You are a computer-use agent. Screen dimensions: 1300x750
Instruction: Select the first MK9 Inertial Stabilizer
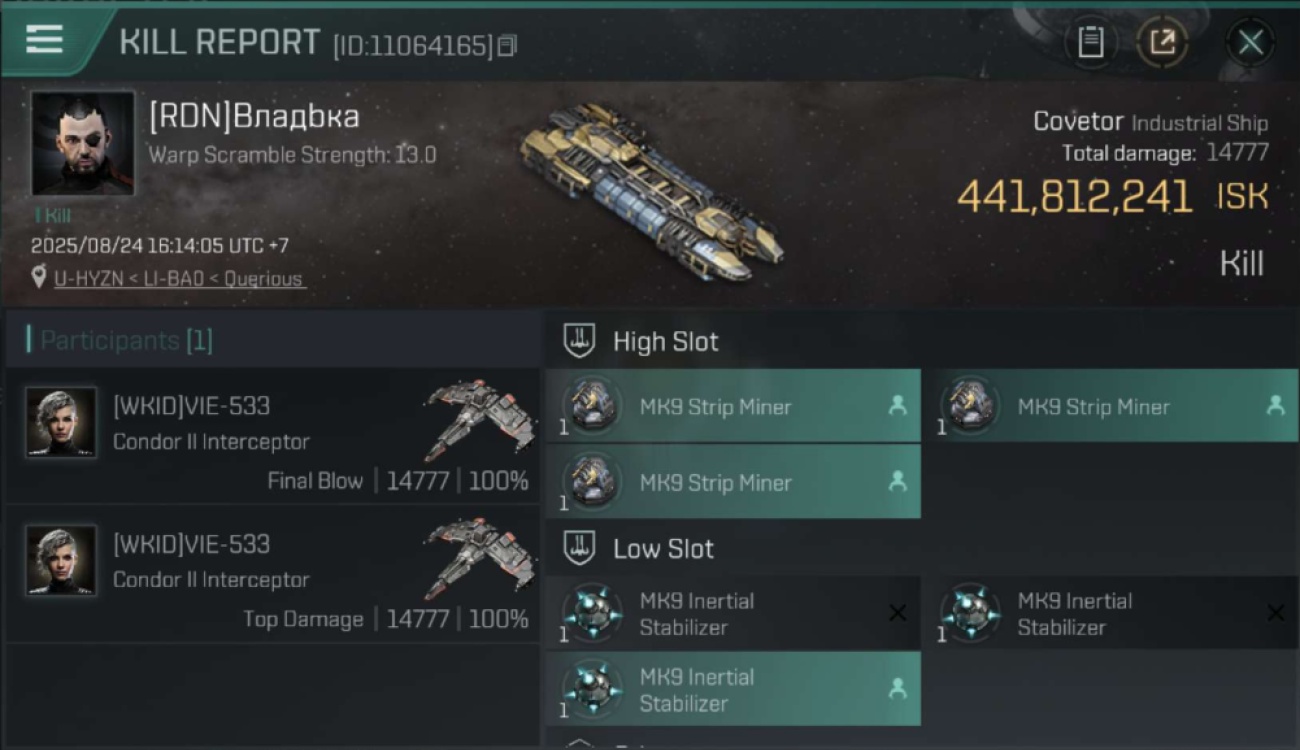tap(733, 613)
